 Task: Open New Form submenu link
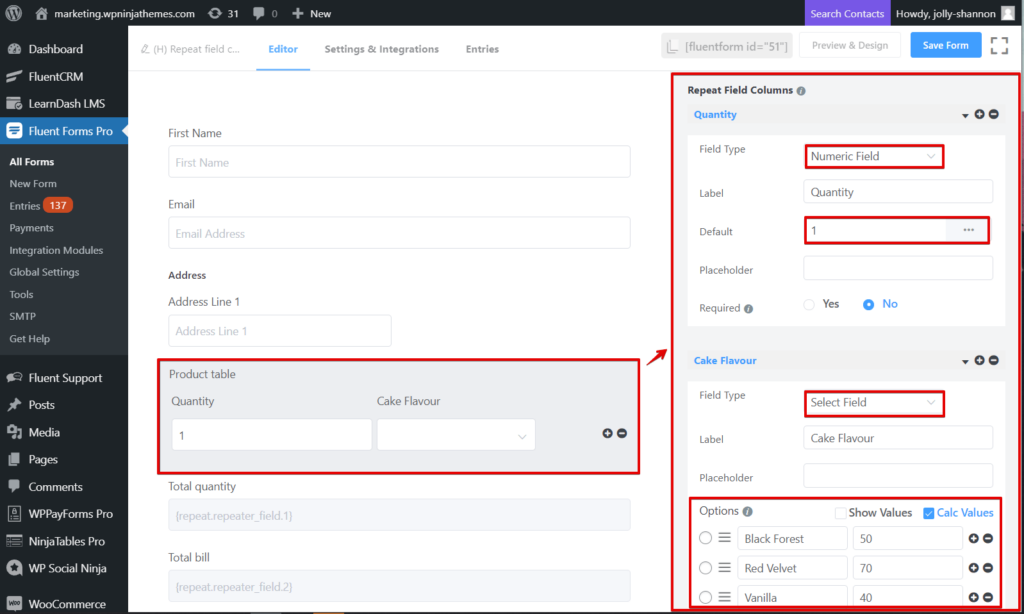[33, 184]
